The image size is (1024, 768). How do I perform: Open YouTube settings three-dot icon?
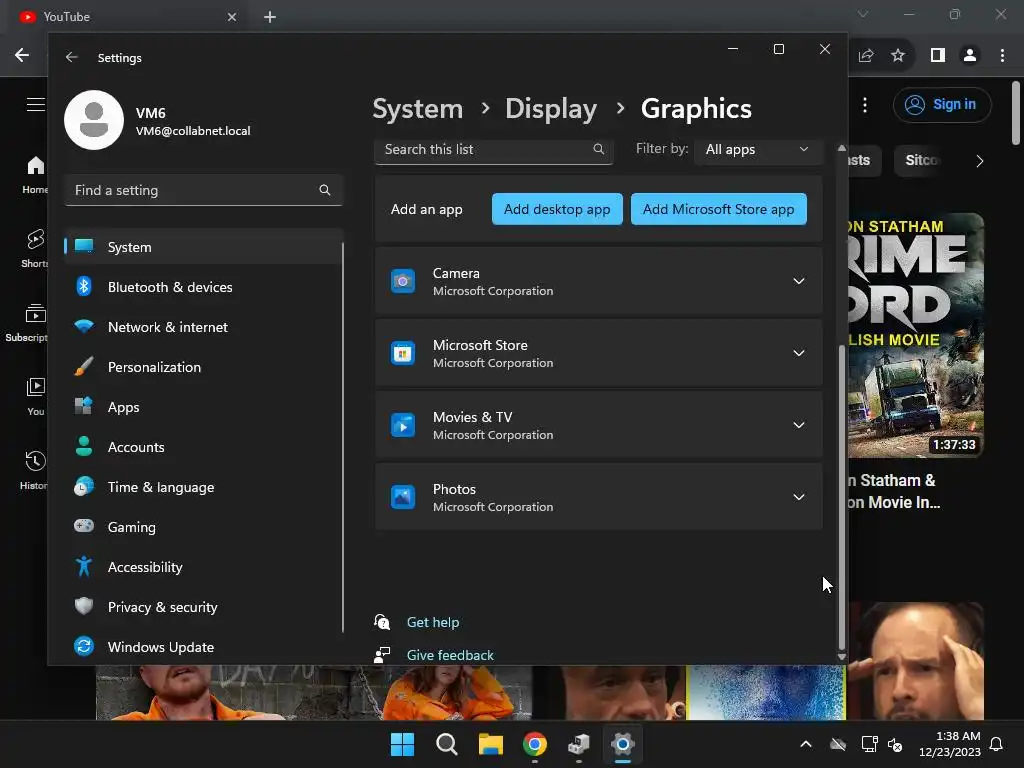pos(865,105)
